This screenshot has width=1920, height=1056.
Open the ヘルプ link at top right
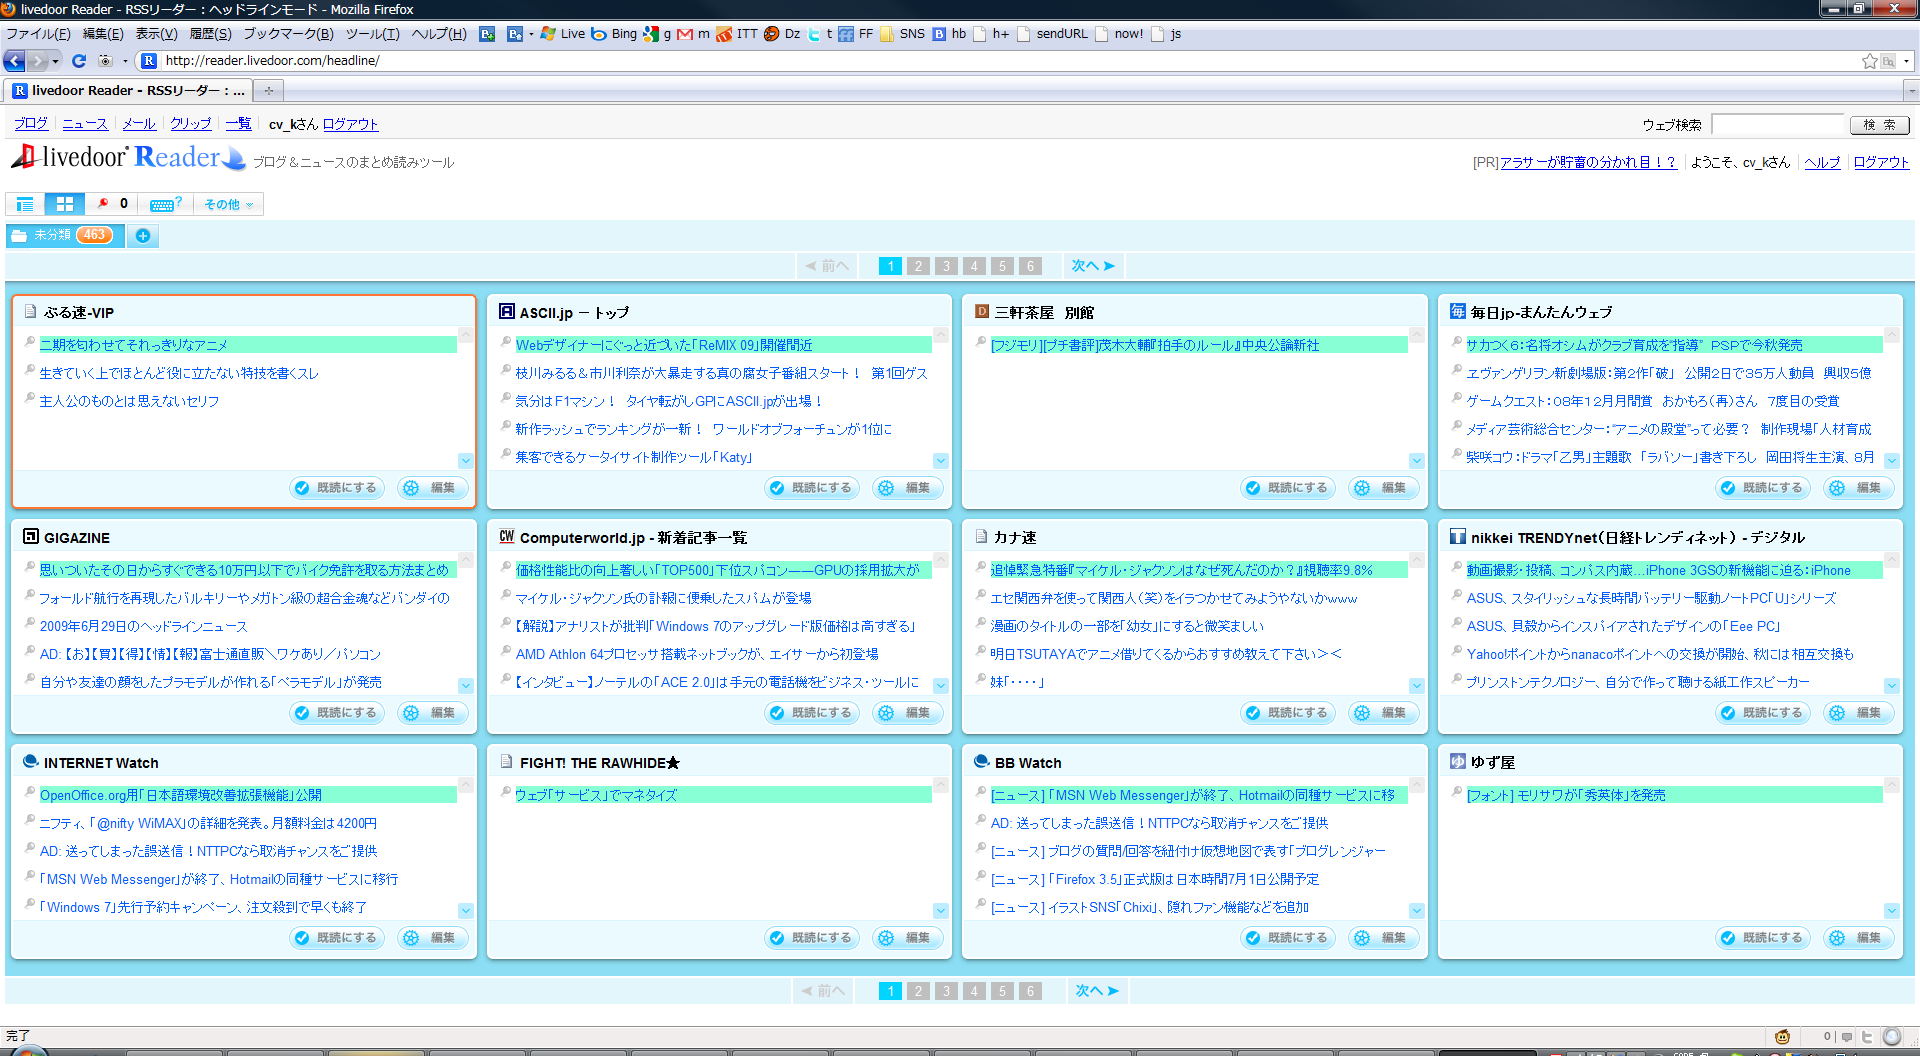(1822, 162)
